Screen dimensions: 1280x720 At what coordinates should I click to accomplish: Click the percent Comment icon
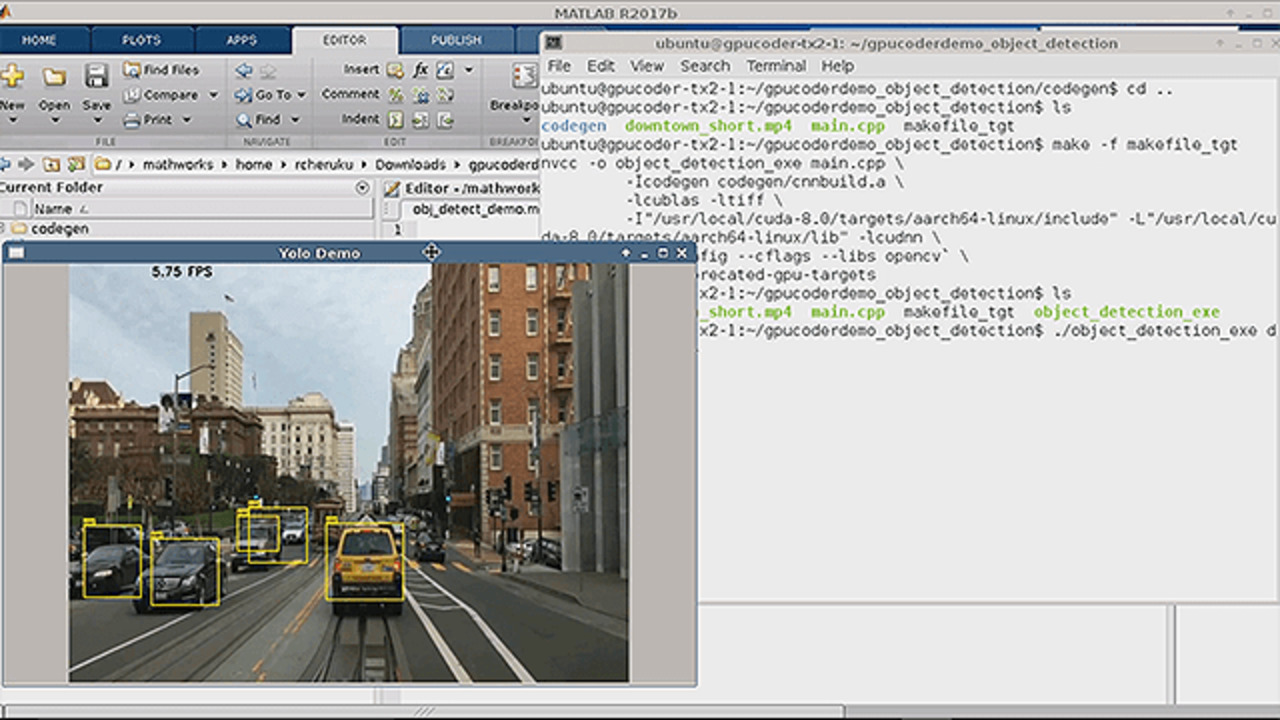point(396,95)
